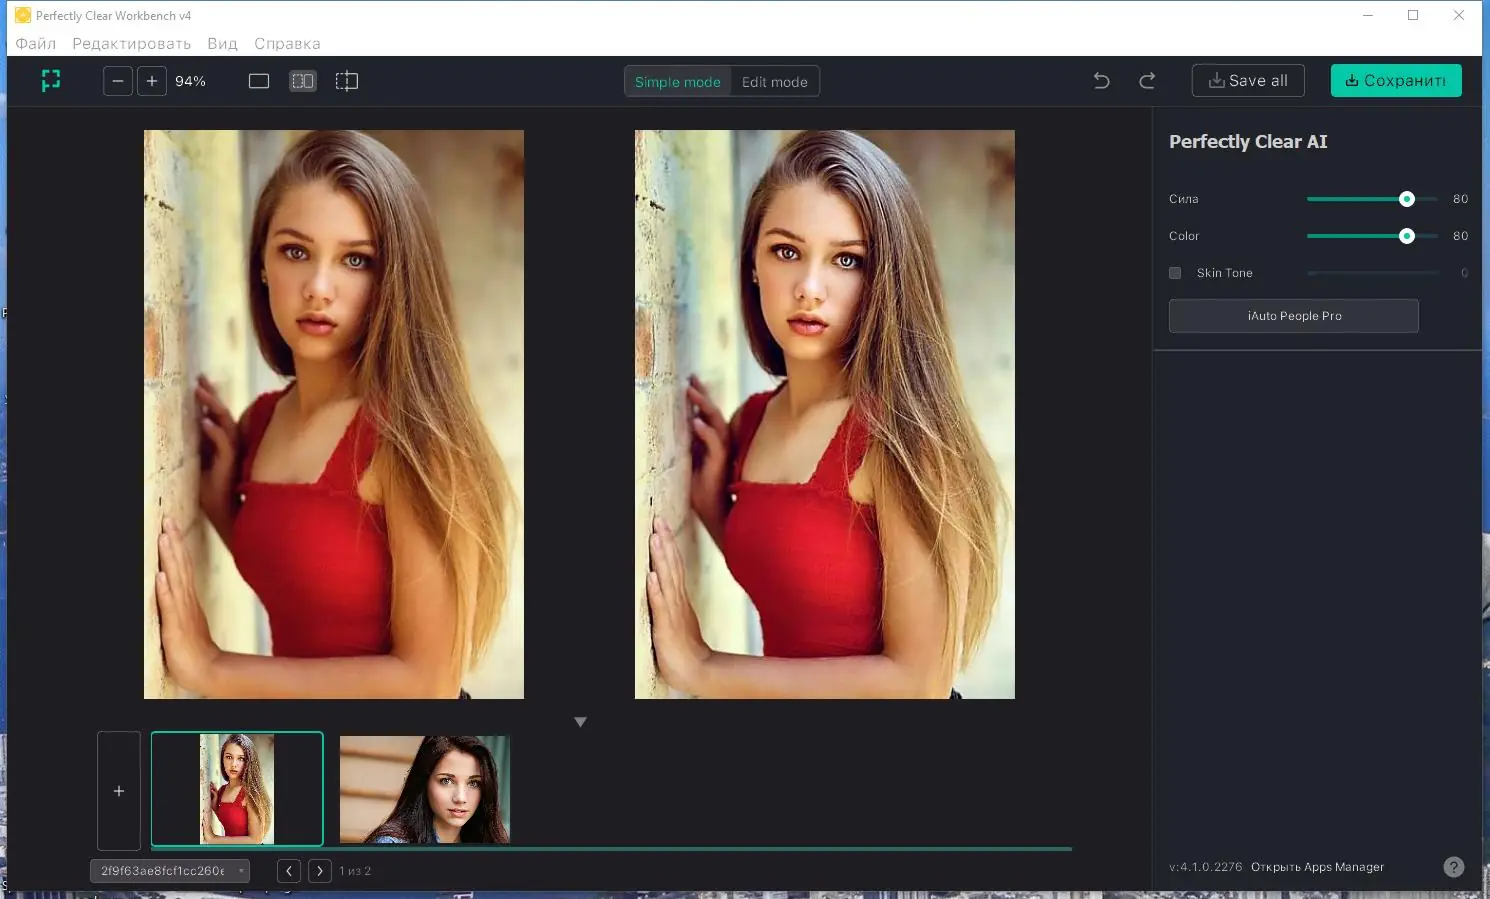This screenshot has height=899, width=1490.
Task: Select split view comparison icon
Action: 347,81
